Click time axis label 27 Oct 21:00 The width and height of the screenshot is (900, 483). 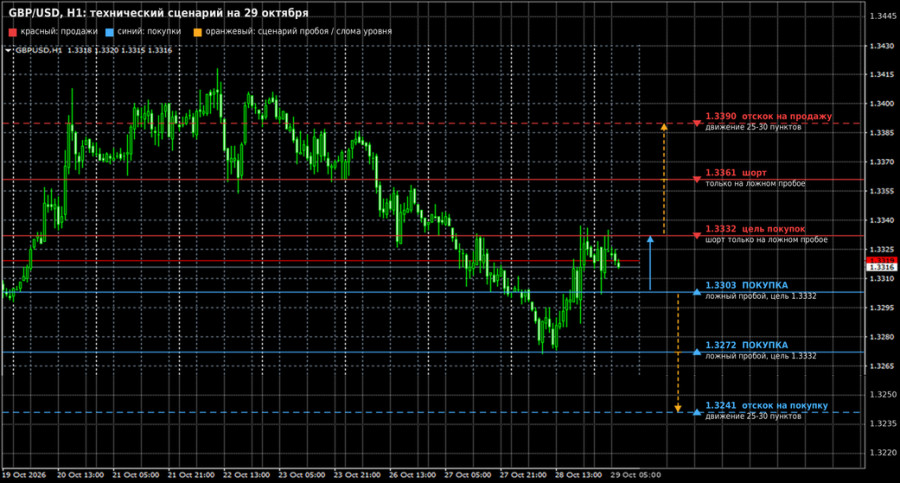coord(522,475)
